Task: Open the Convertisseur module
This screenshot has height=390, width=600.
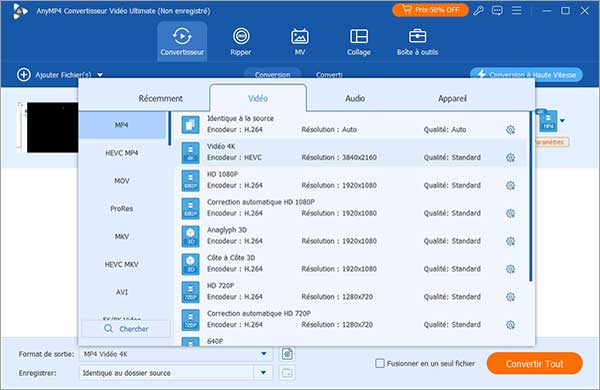Action: [x=182, y=41]
